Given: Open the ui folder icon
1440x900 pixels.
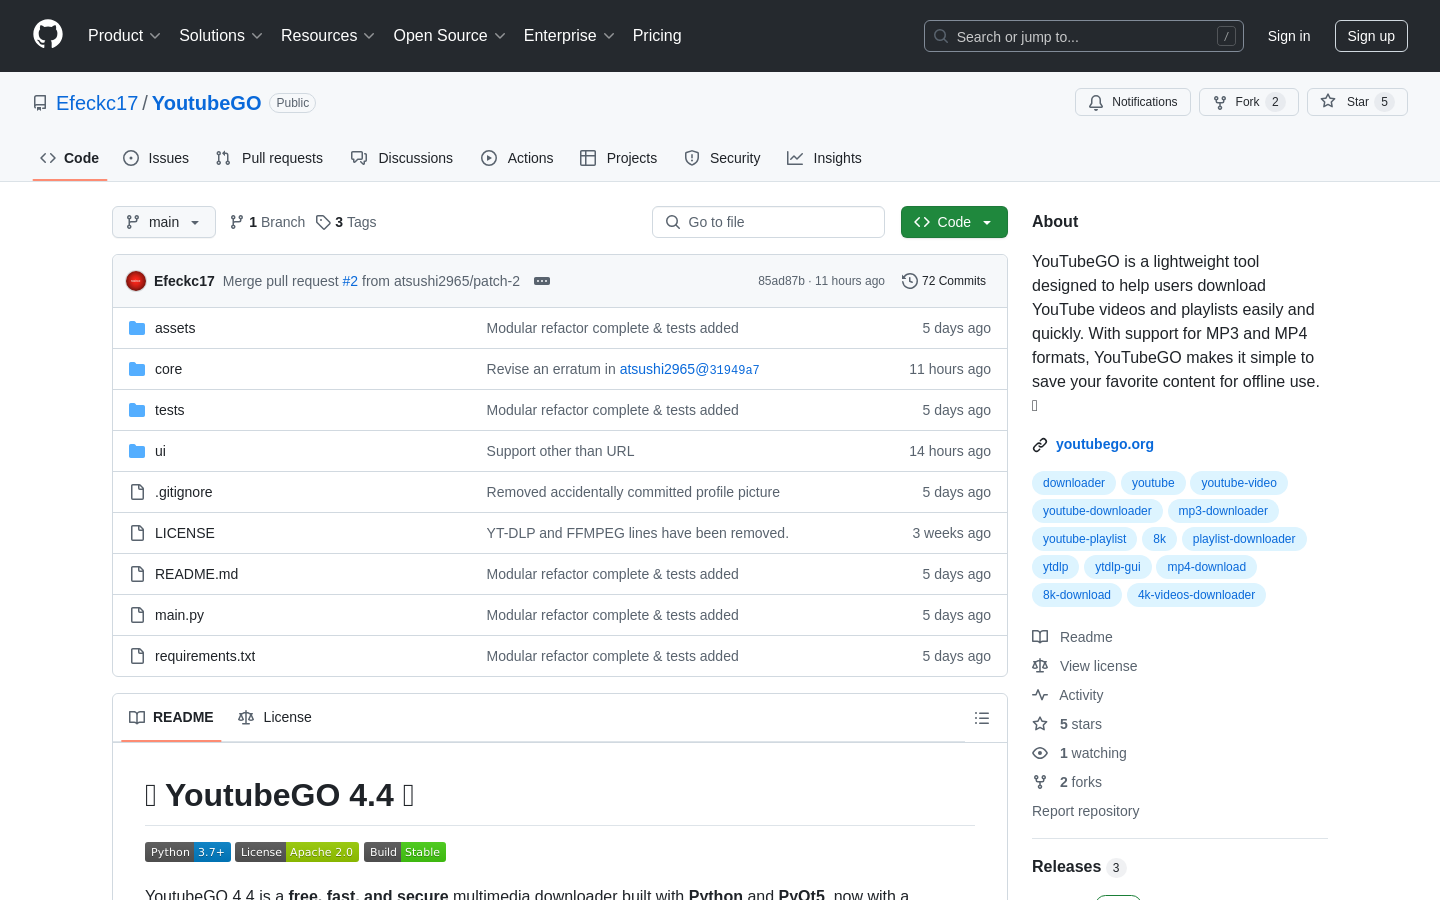Looking at the screenshot, I should coord(137,451).
